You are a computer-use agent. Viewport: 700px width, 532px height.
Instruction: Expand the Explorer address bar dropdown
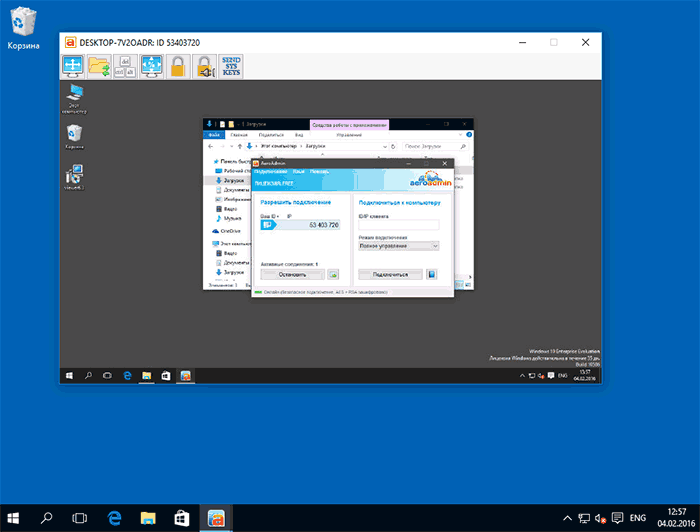click(x=385, y=146)
